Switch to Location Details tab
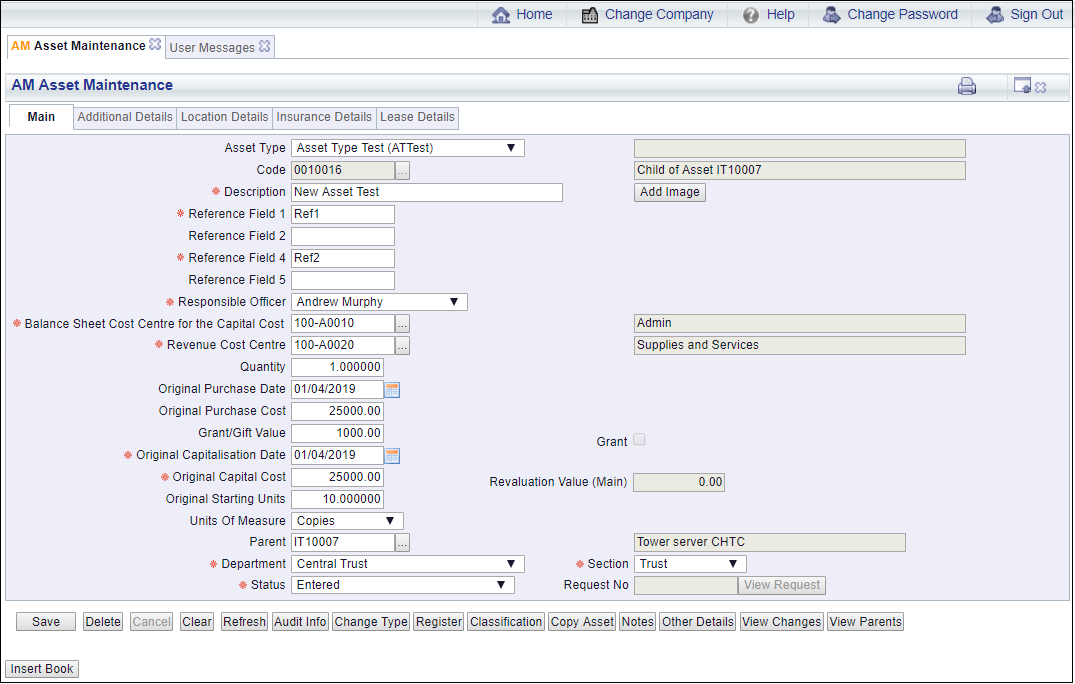 pyautogui.click(x=224, y=117)
